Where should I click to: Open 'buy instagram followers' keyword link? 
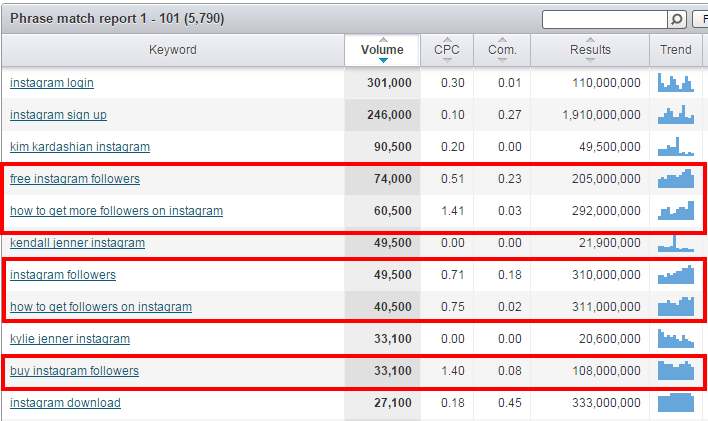tap(74, 371)
